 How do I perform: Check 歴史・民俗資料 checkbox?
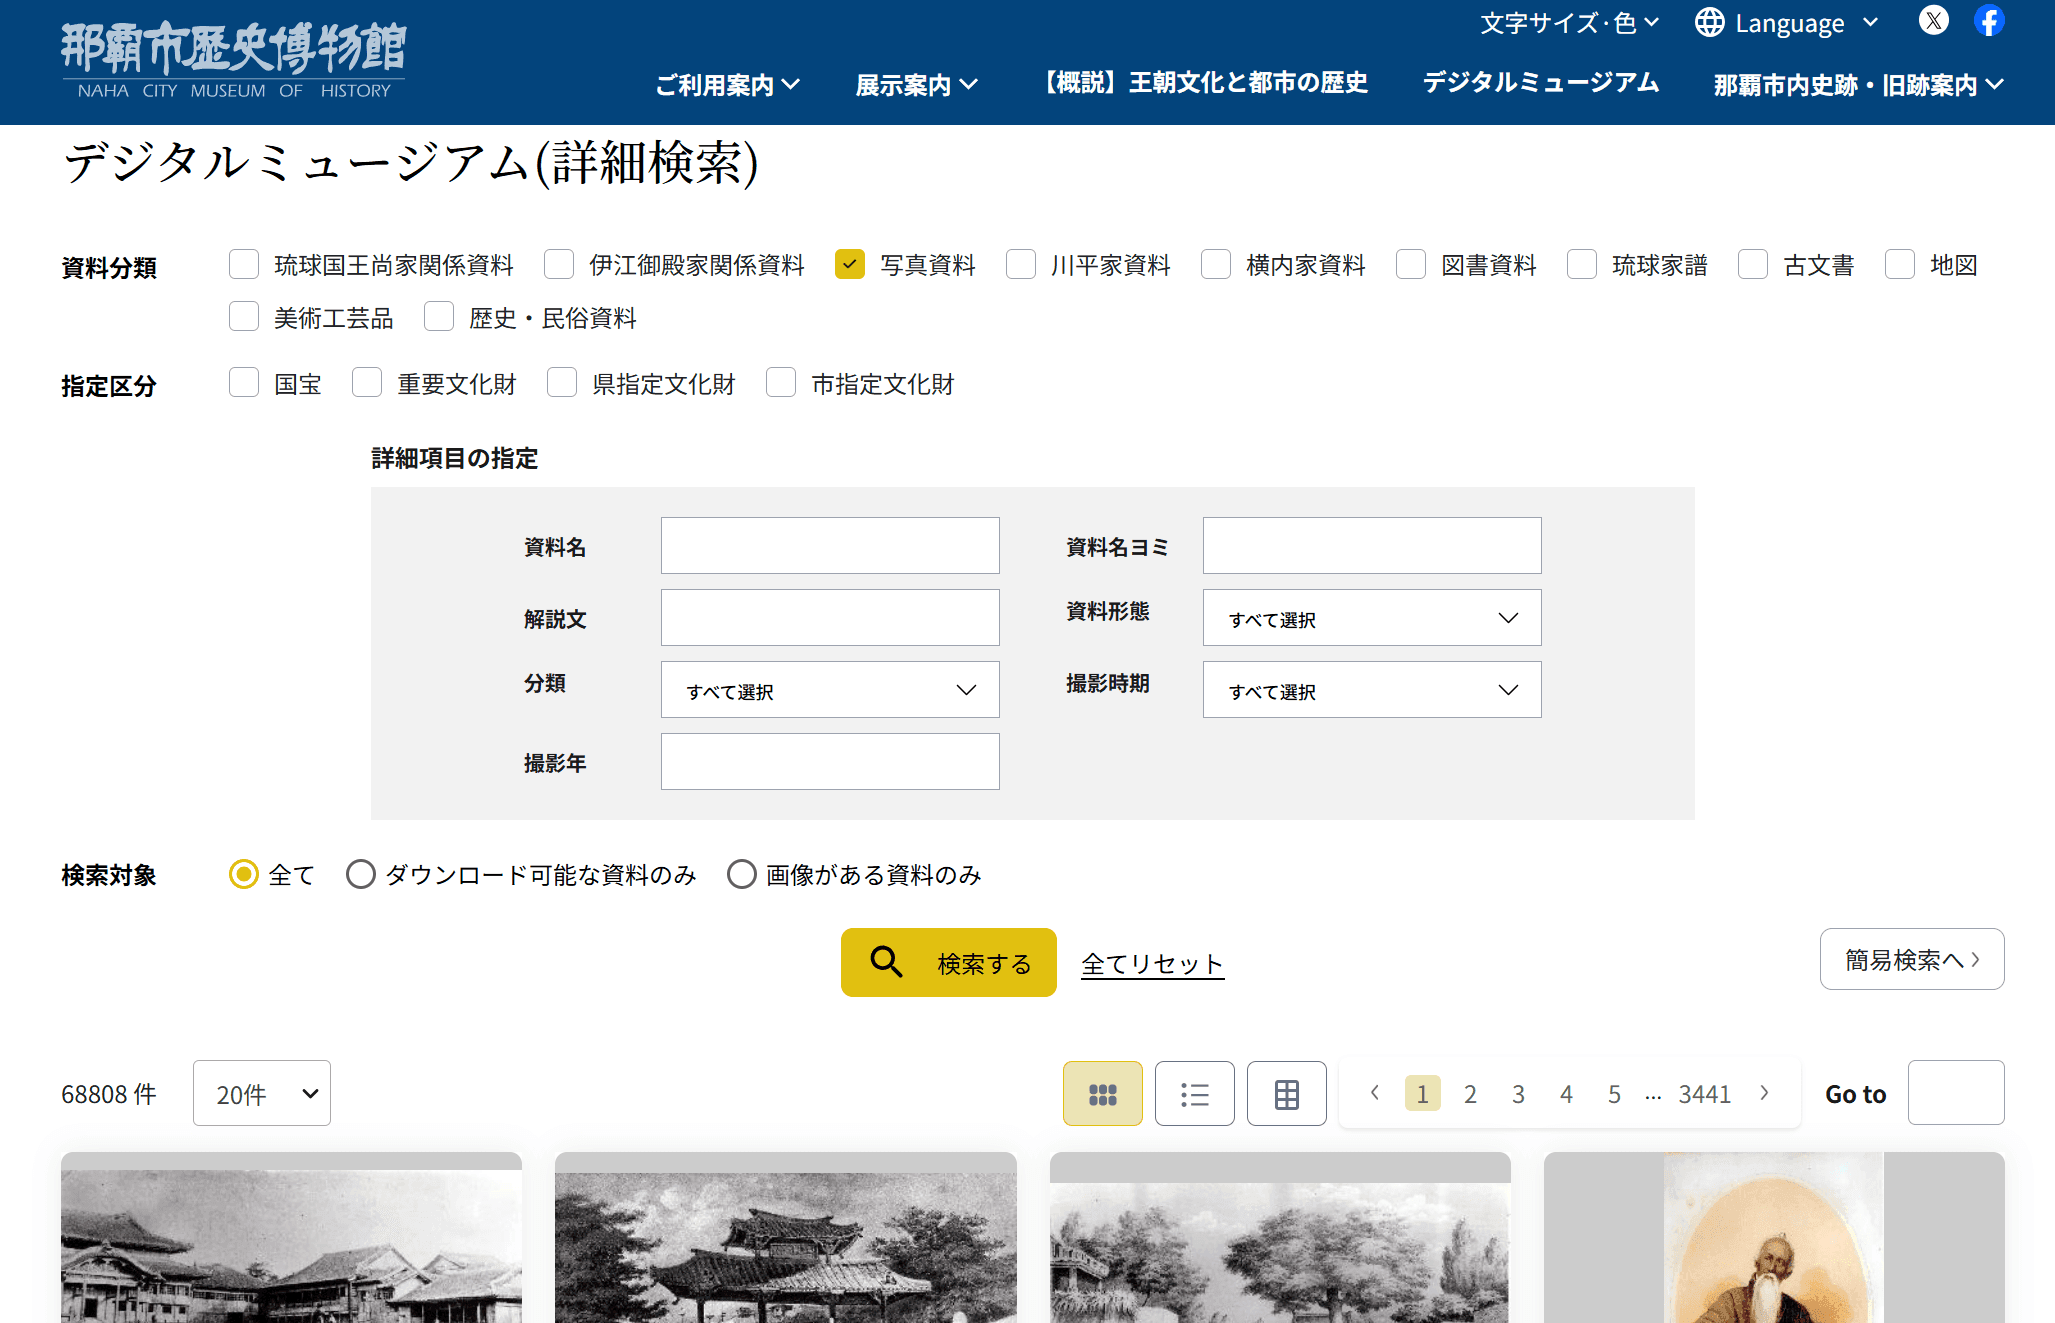click(x=439, y=317)
